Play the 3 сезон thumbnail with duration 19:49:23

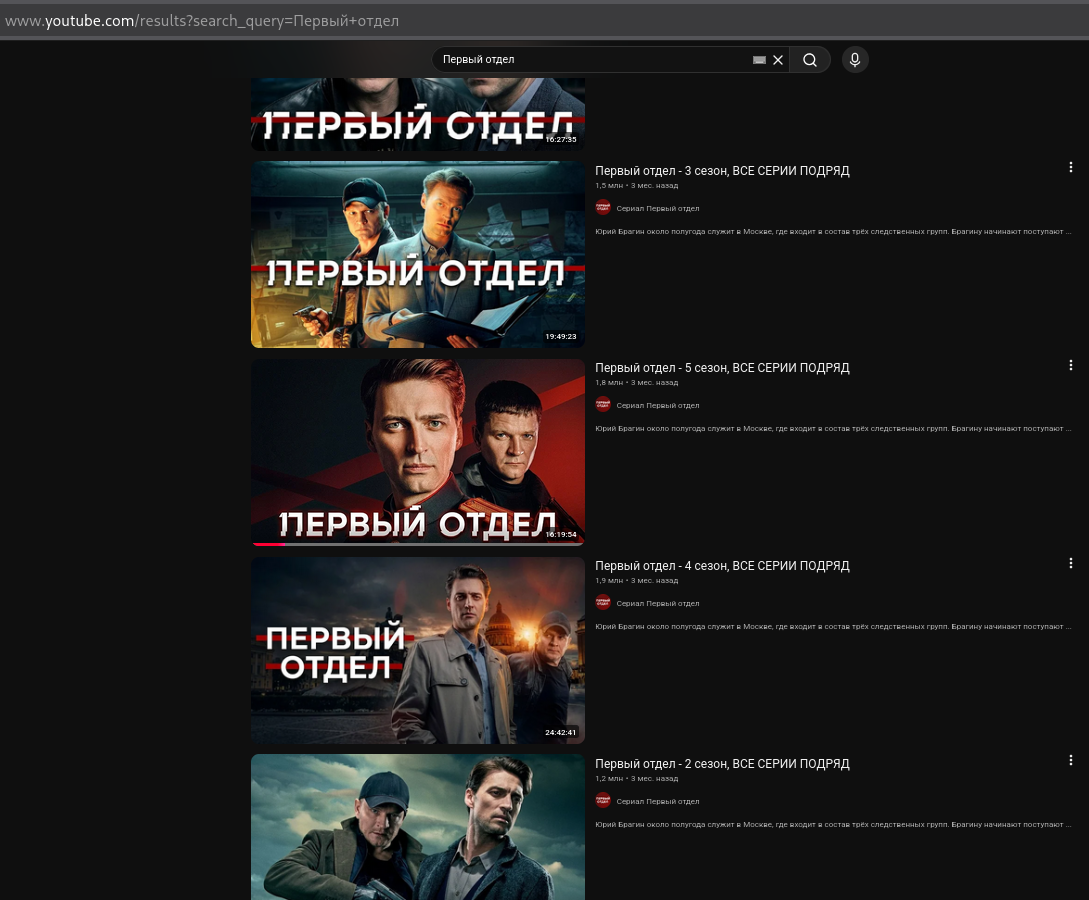(417, 254)
